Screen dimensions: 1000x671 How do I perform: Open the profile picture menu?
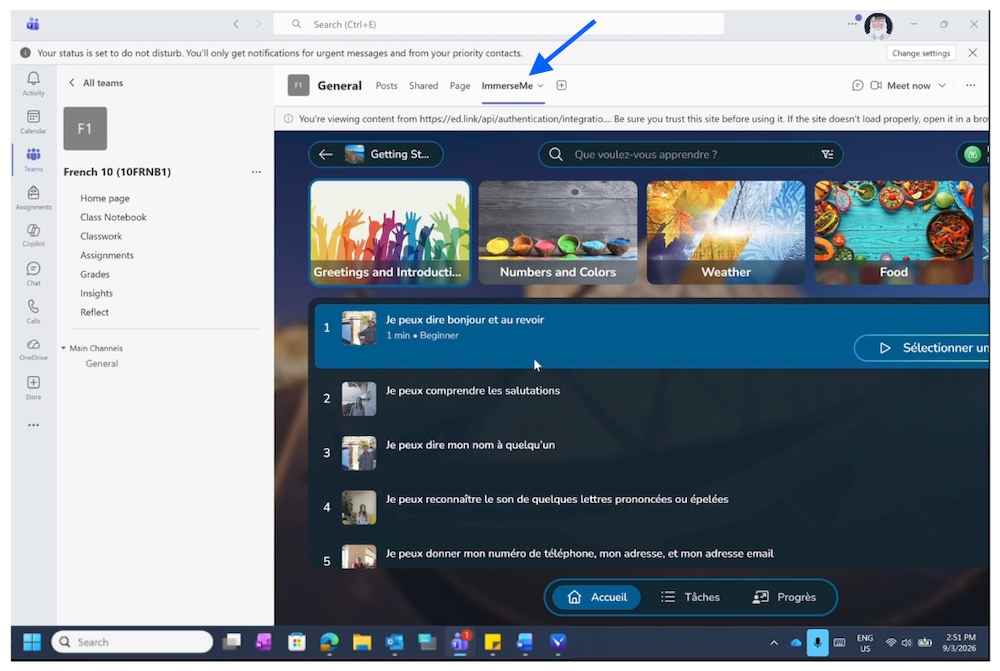pyautogui.click(x=878, y=26)
